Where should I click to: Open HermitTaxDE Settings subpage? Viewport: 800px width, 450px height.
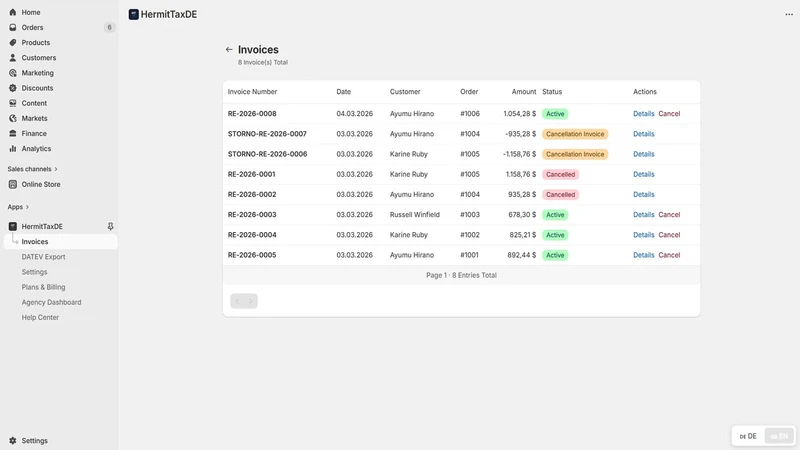coord(34,272)
